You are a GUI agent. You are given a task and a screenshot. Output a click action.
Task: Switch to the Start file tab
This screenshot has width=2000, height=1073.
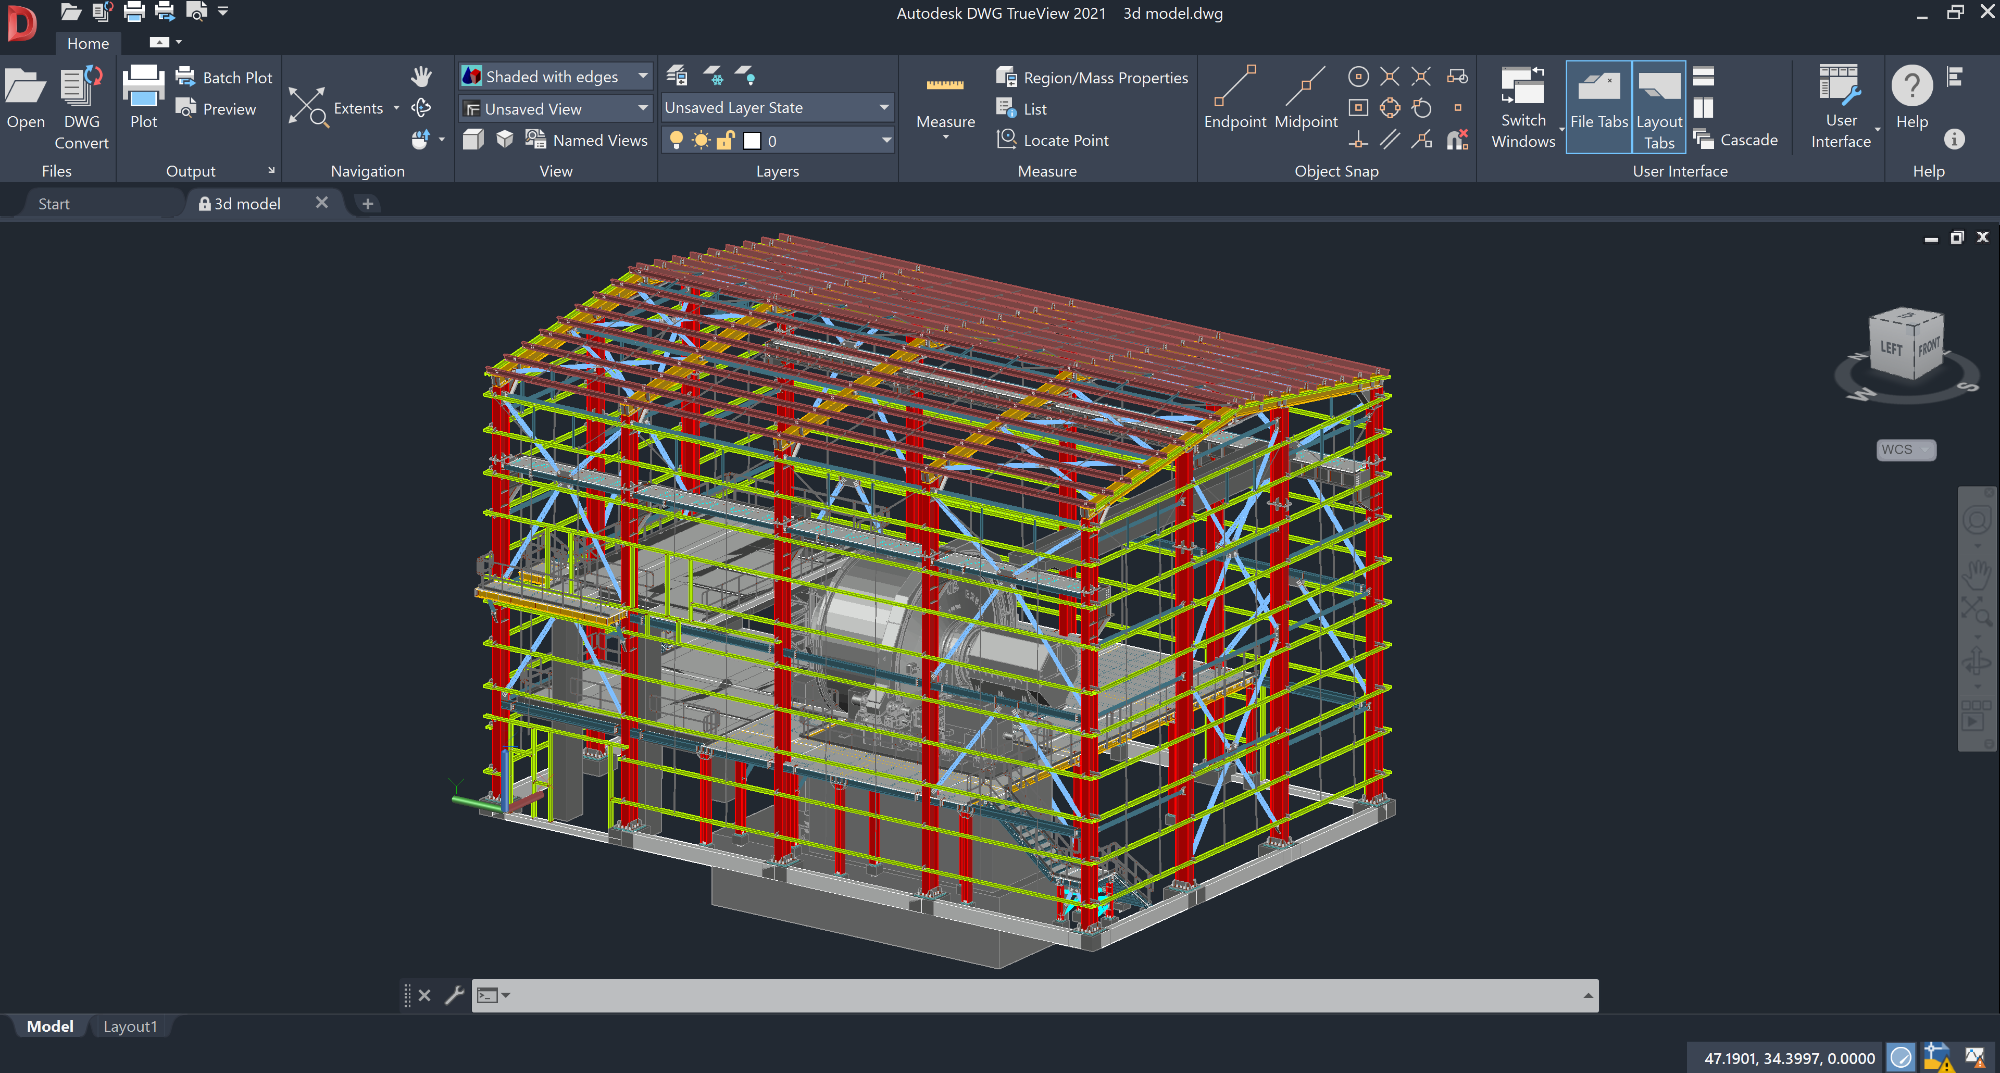[x=54, y=204]
